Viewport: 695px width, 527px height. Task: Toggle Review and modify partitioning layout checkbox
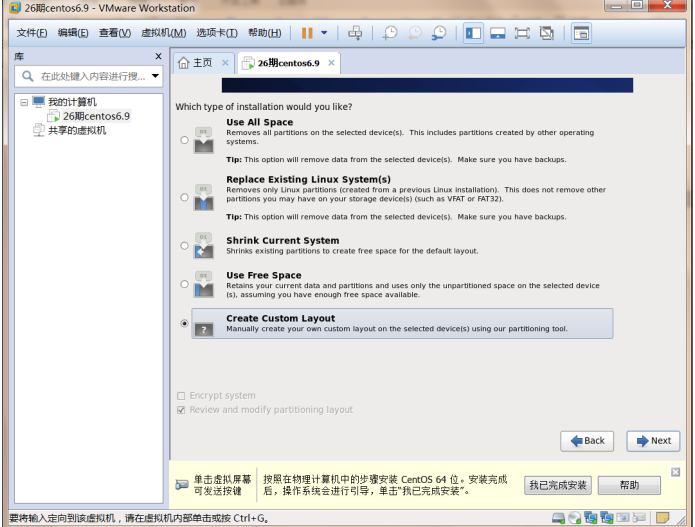[181, 410]
